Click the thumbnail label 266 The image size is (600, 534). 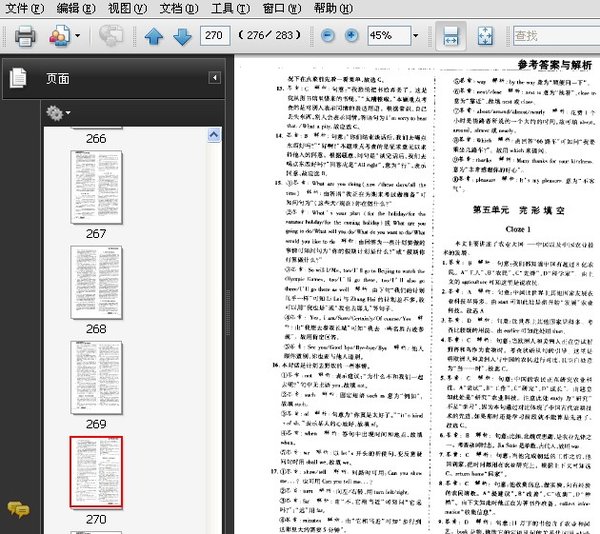pos(96,138)
